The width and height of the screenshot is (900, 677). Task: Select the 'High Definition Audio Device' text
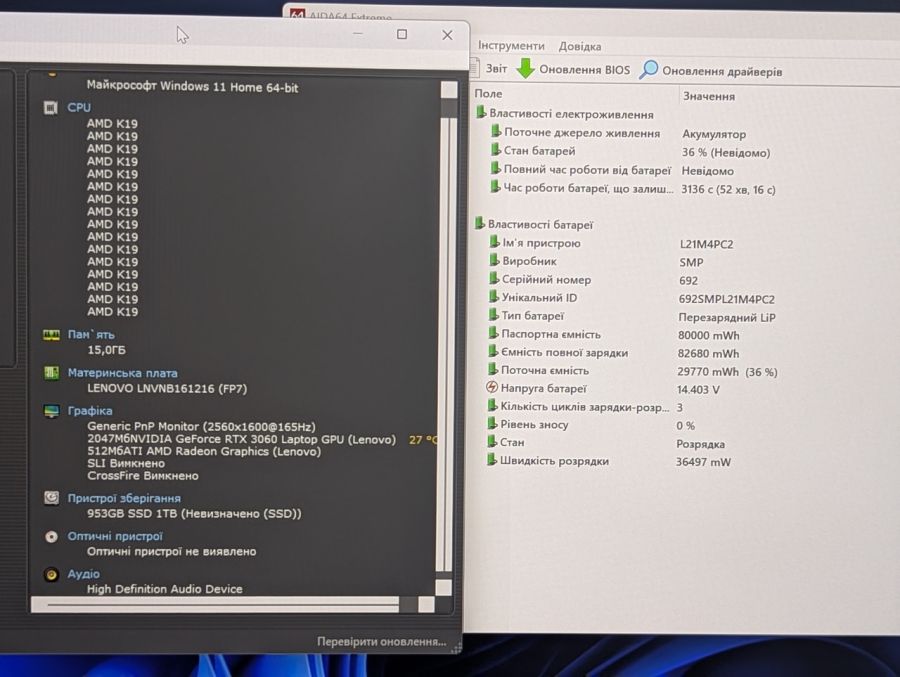tap(165, 589)
